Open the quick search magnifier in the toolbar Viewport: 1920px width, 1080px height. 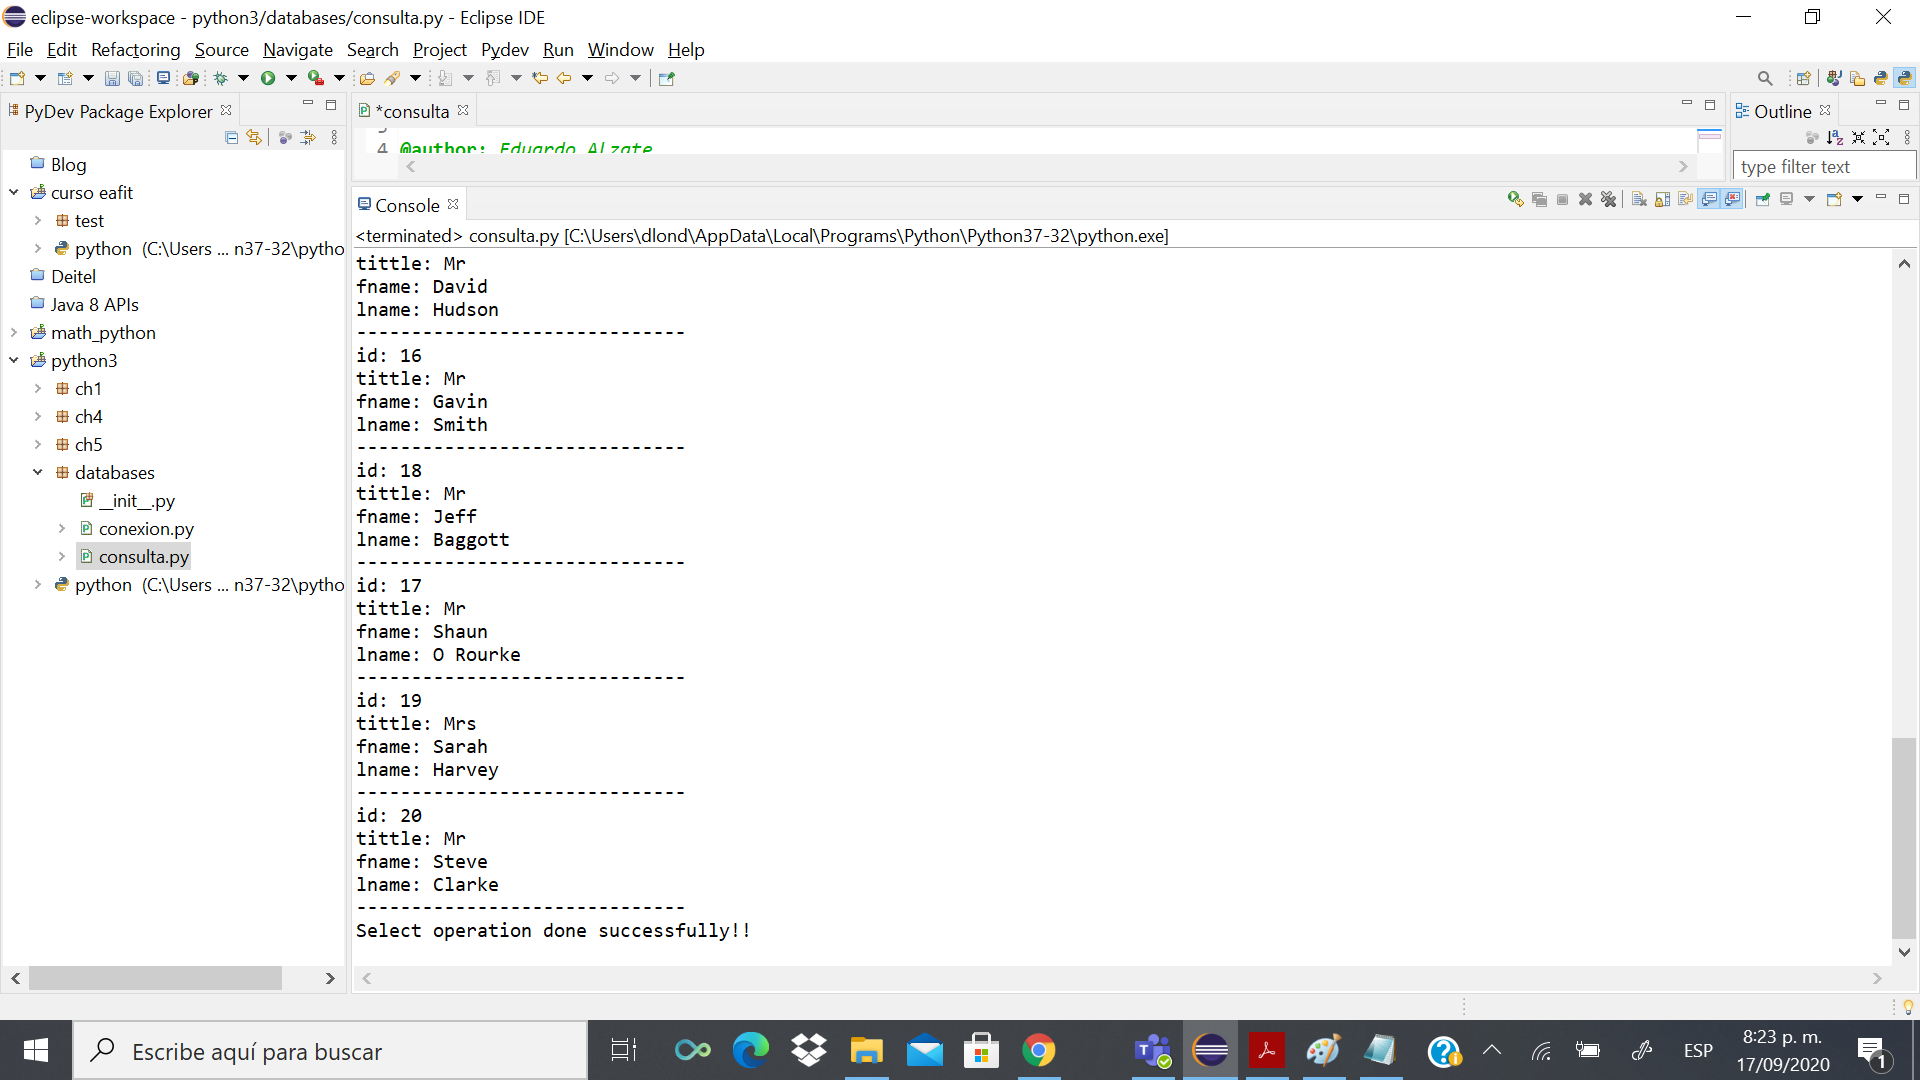tap(1765, 78)
